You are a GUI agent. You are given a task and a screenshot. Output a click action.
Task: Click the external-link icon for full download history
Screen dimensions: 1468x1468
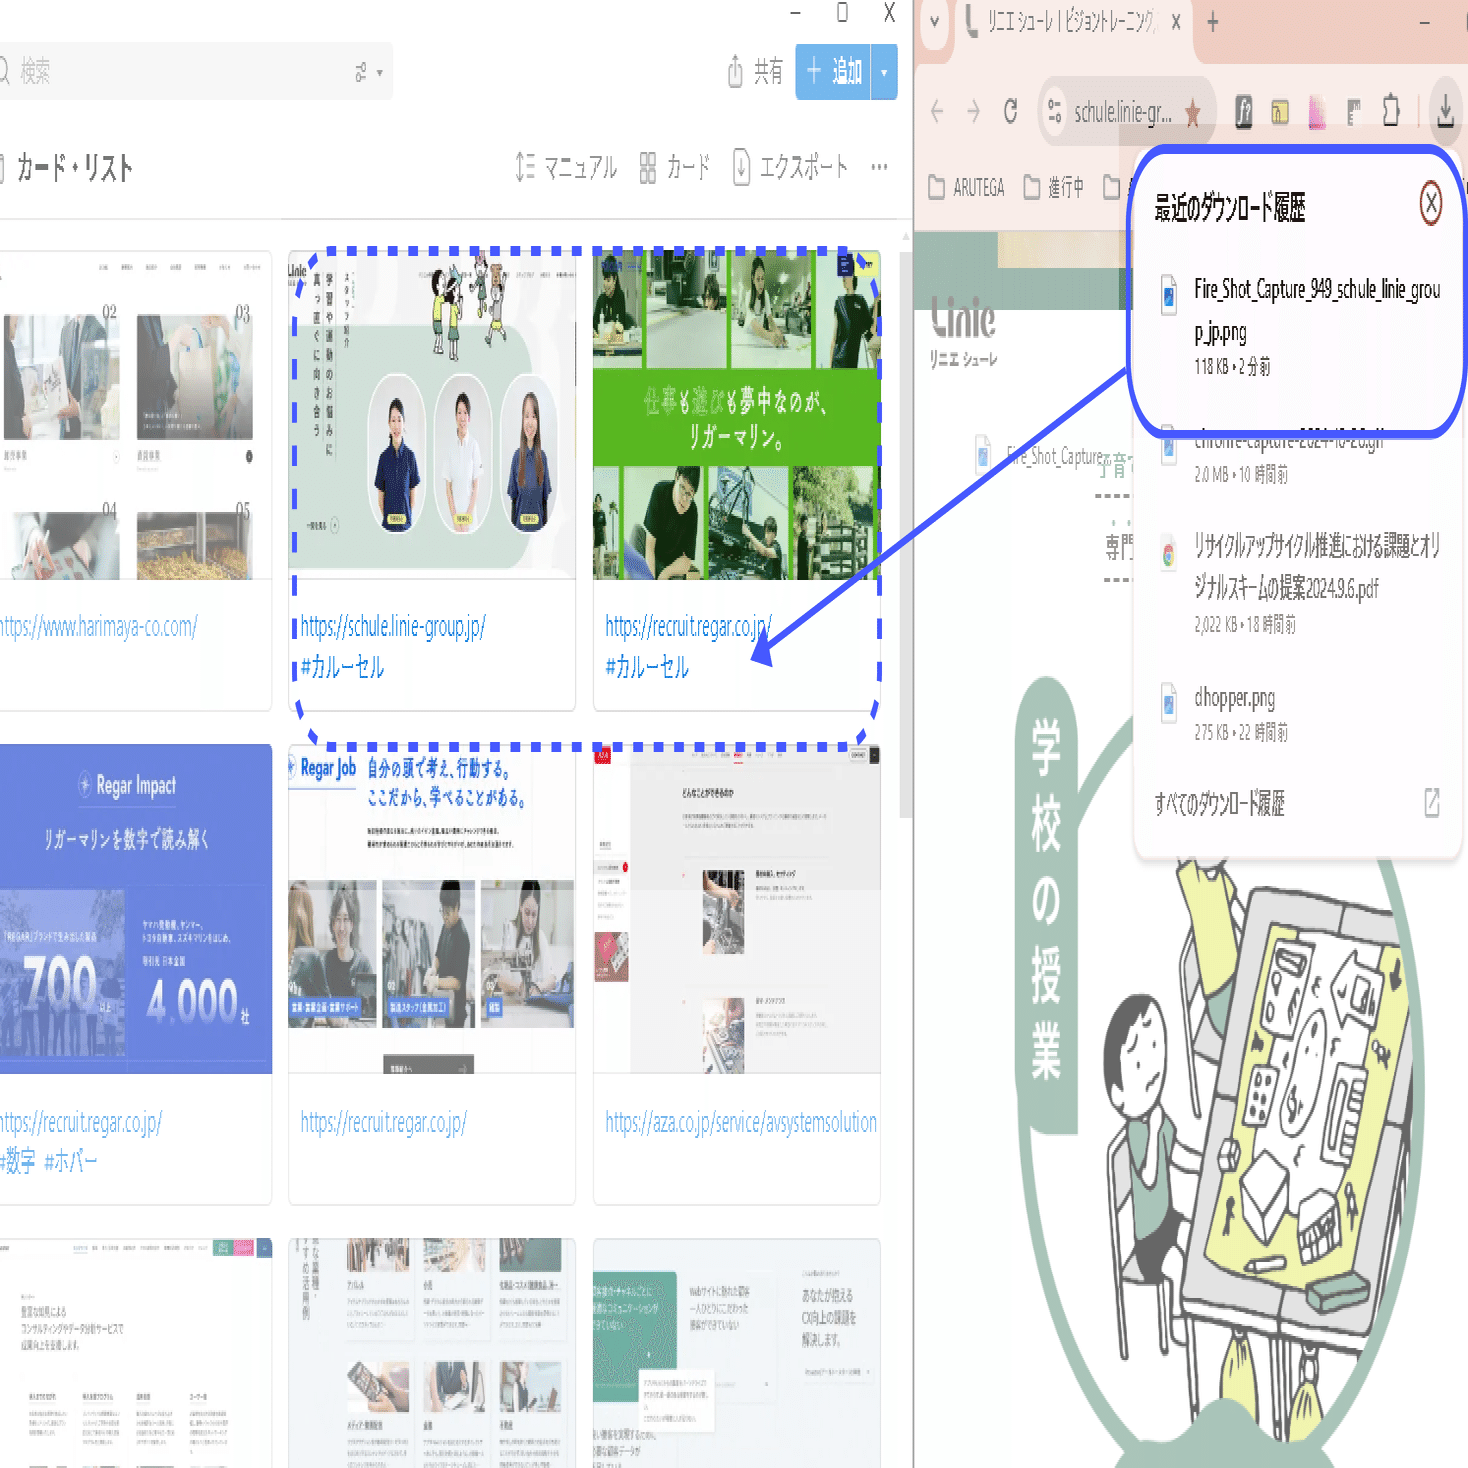[1432, 802]
